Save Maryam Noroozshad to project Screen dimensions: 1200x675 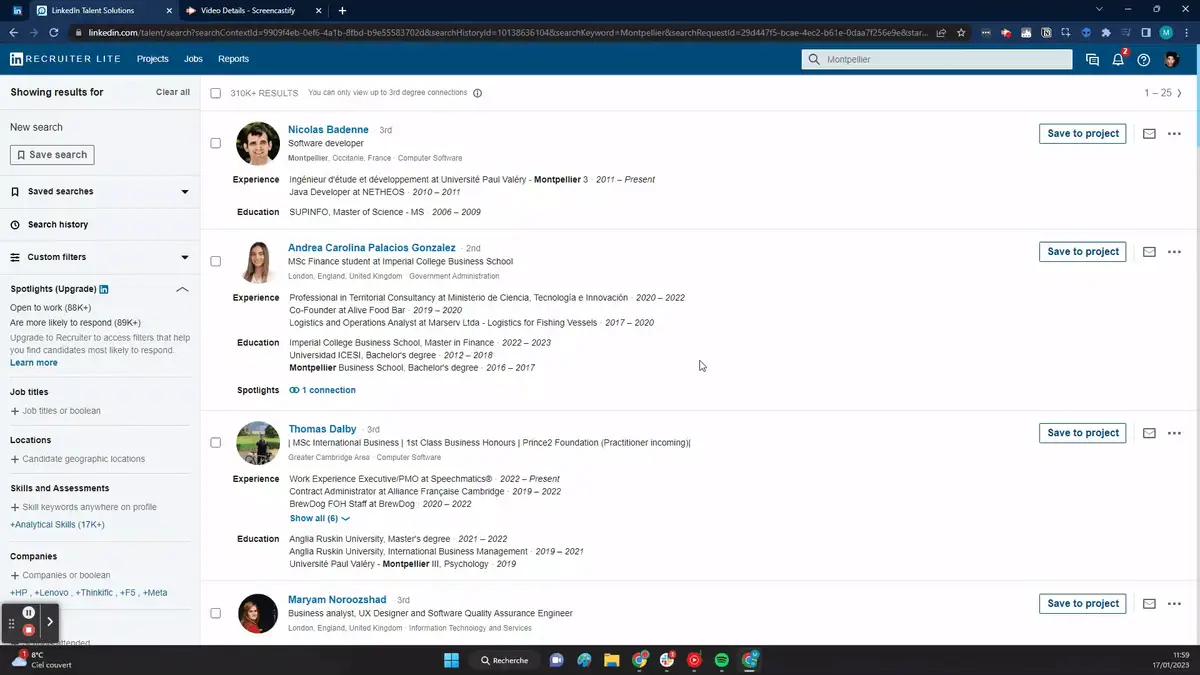point(1083,604)
